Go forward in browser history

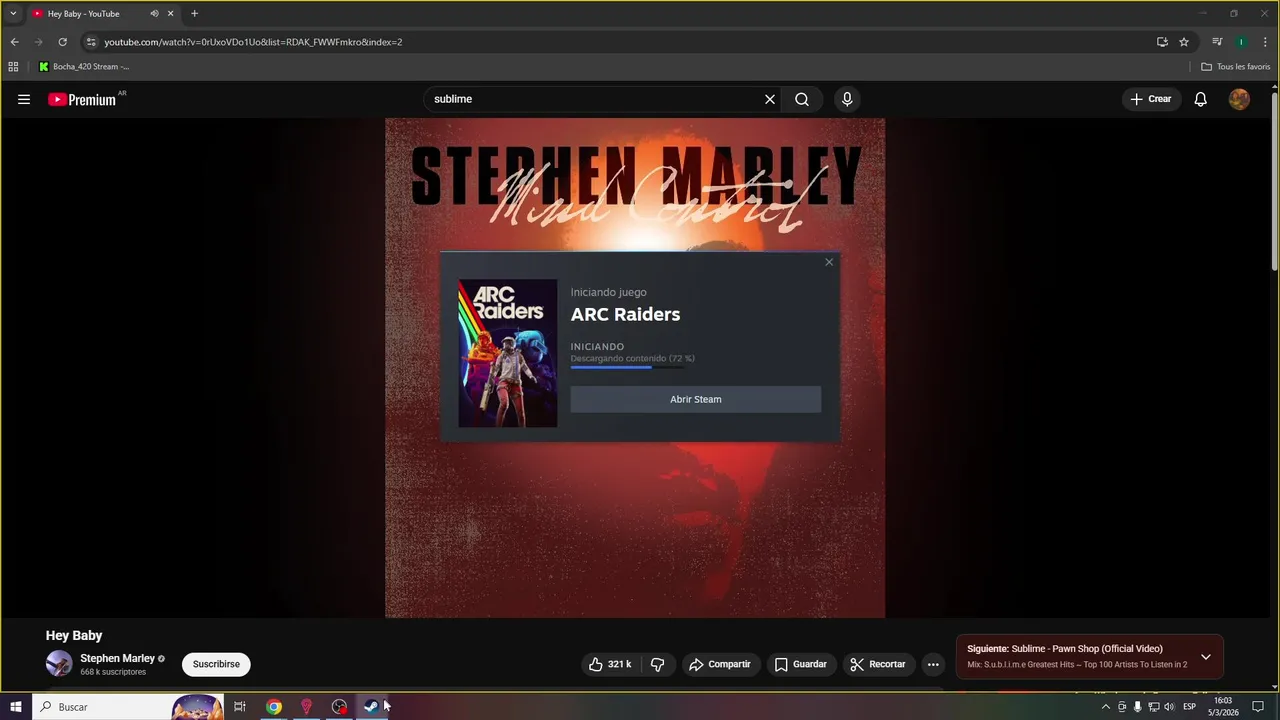[x=38, y=42]
